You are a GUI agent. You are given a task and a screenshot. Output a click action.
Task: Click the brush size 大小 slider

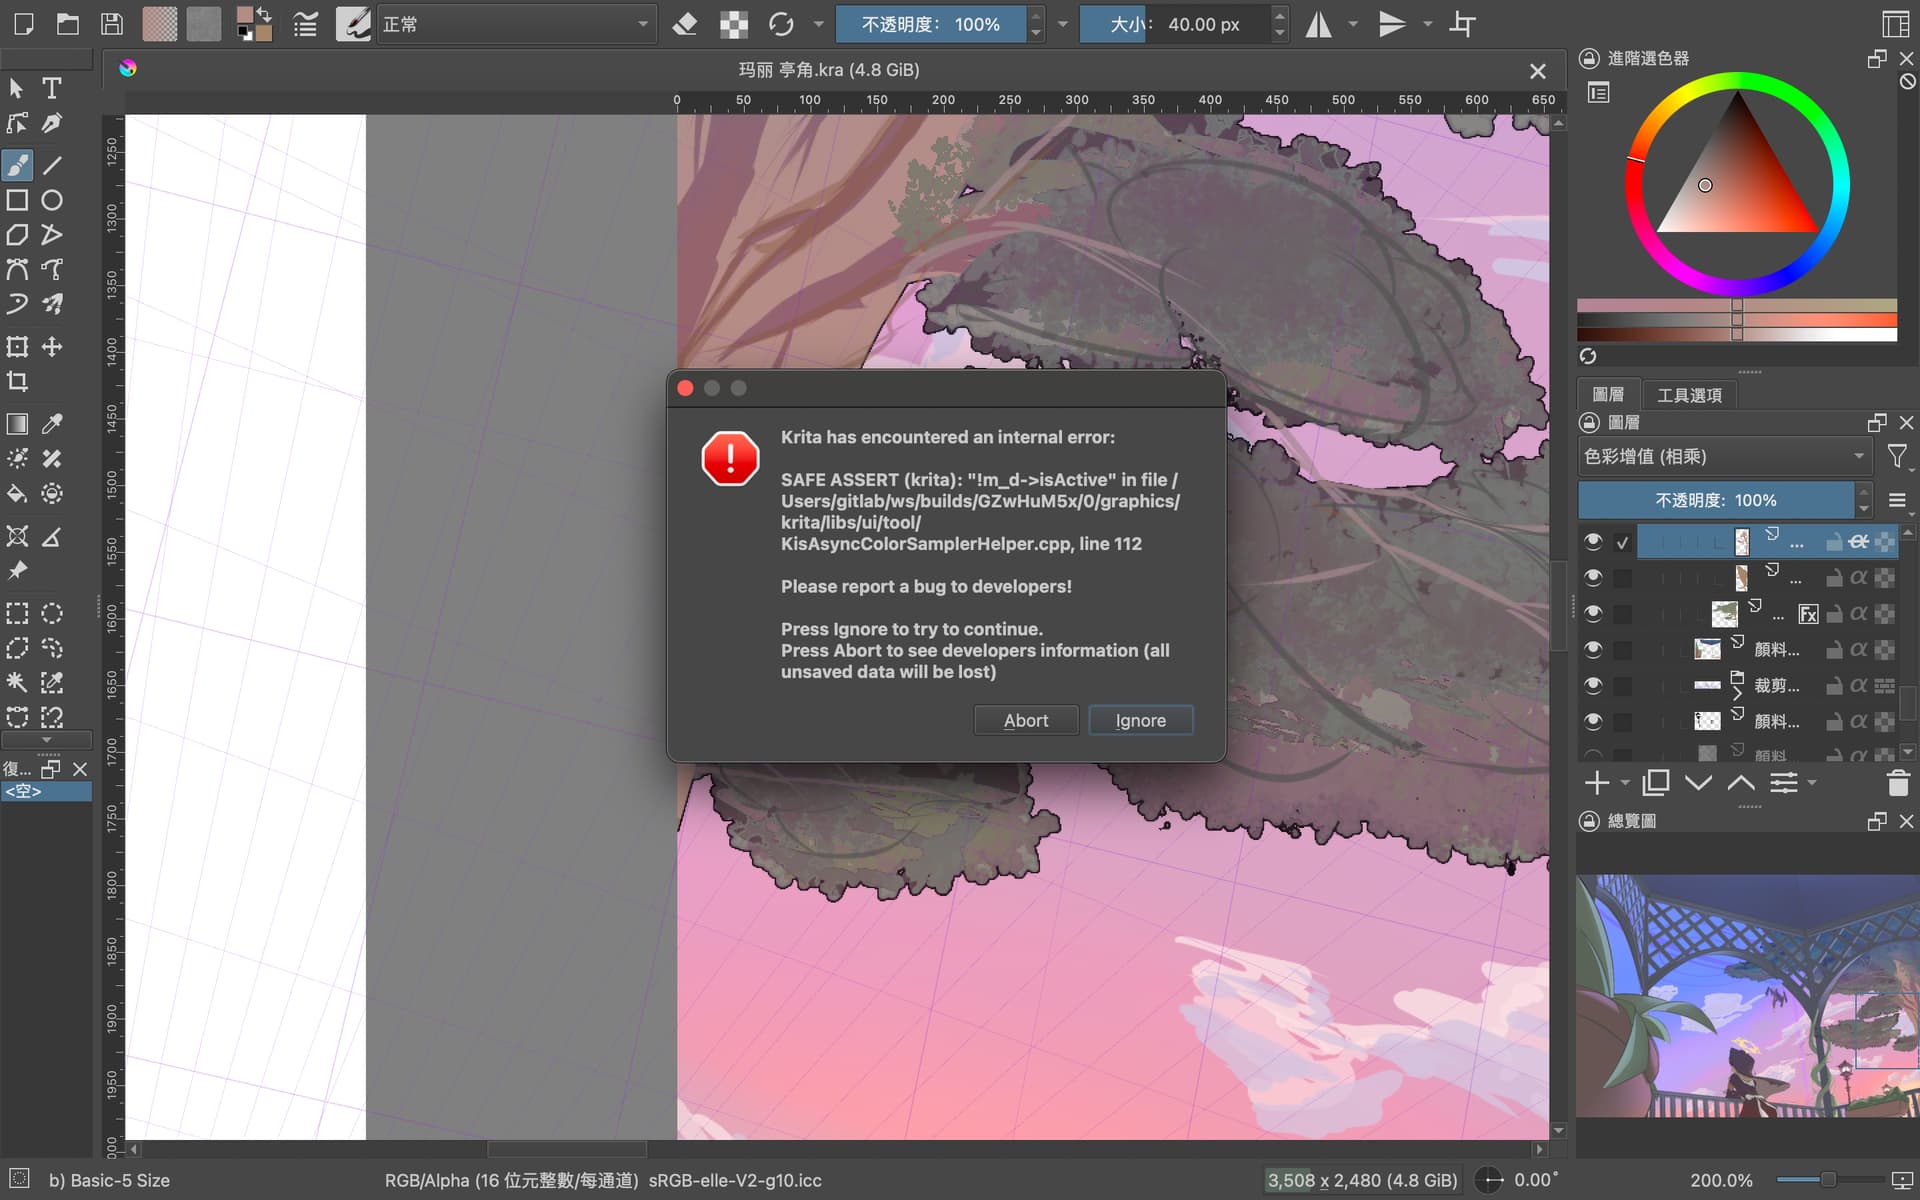pos(1175,24)
